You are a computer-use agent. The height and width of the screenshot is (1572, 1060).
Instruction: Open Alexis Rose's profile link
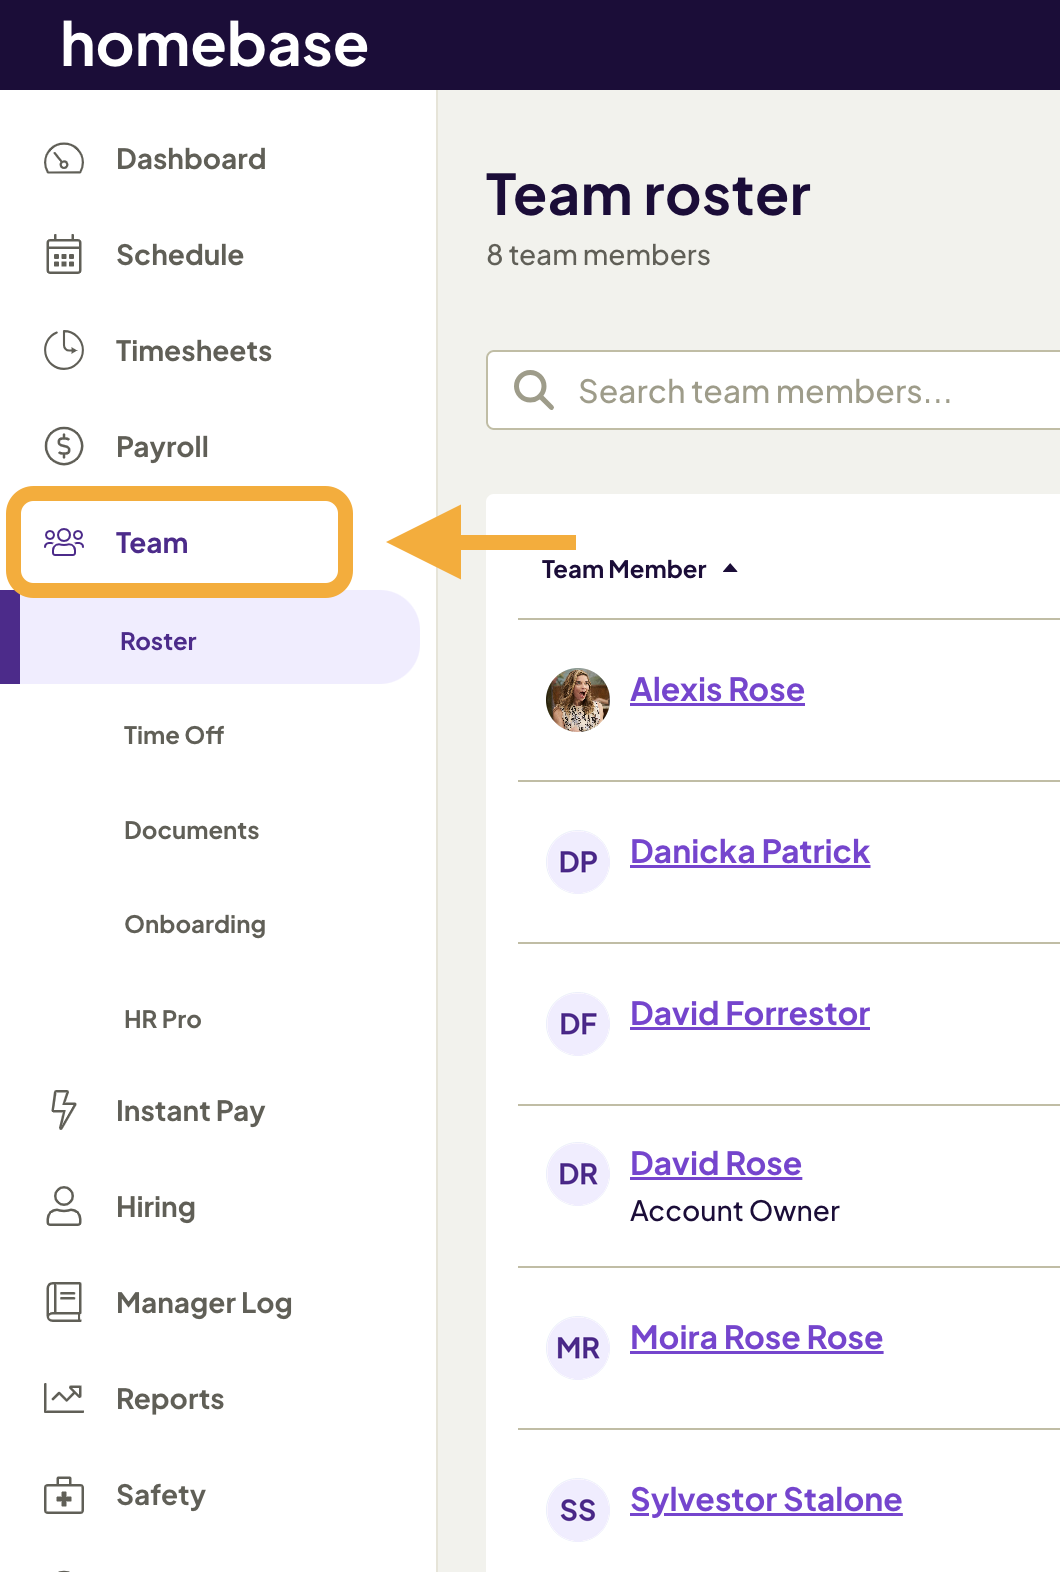717,690
